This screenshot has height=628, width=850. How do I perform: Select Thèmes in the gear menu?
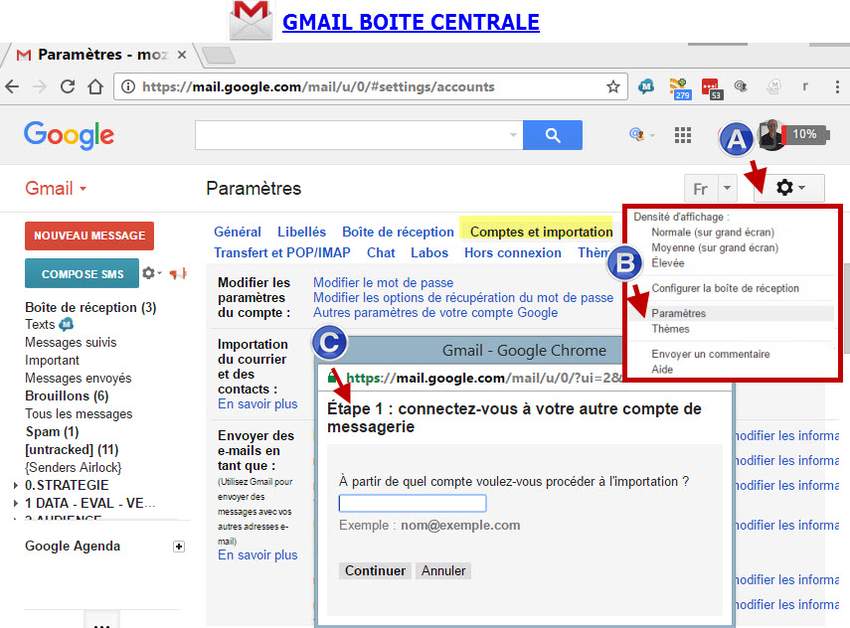coord(671,329)
